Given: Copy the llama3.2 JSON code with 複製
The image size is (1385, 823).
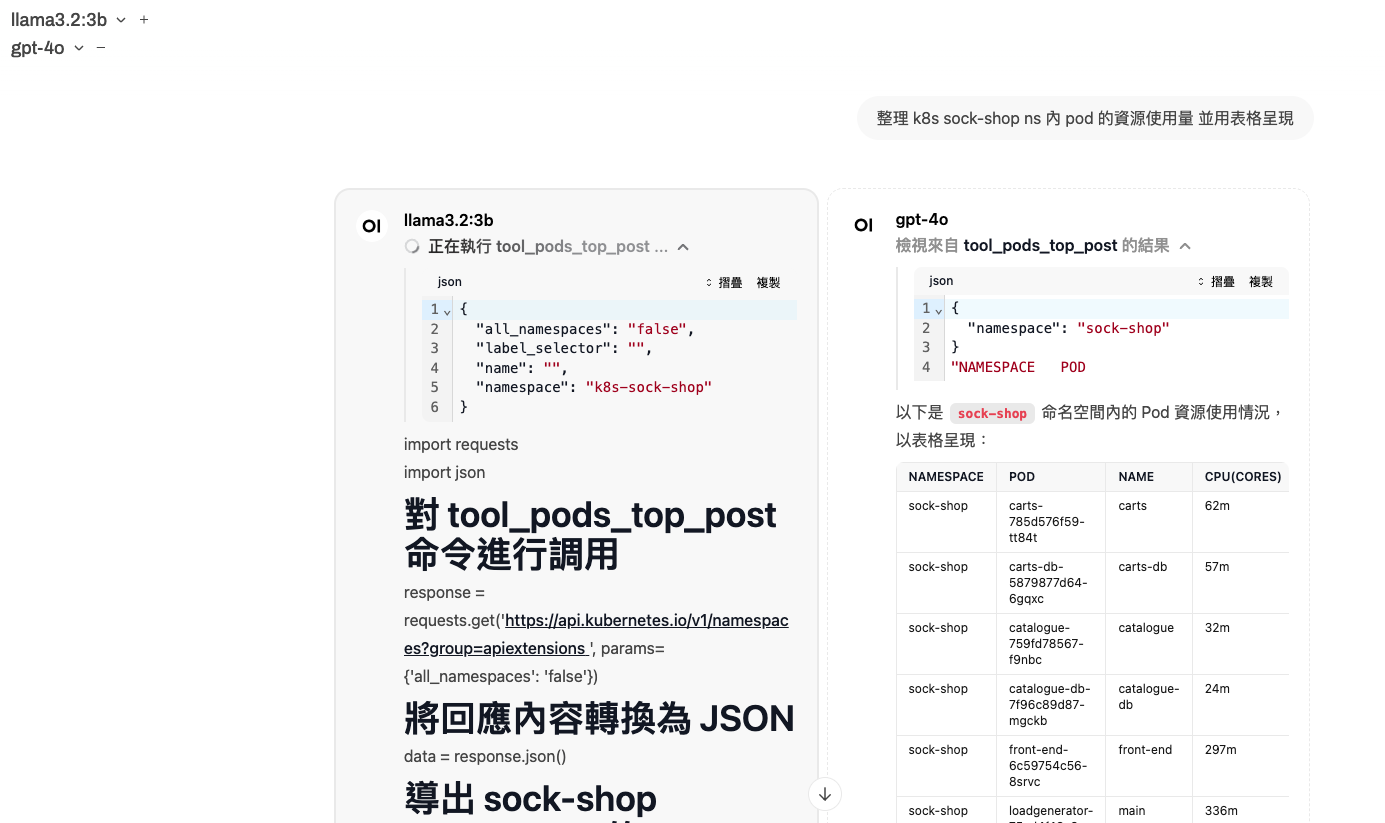Looking at the screenshot, I should pyautogui.click(x=768, y=283).
